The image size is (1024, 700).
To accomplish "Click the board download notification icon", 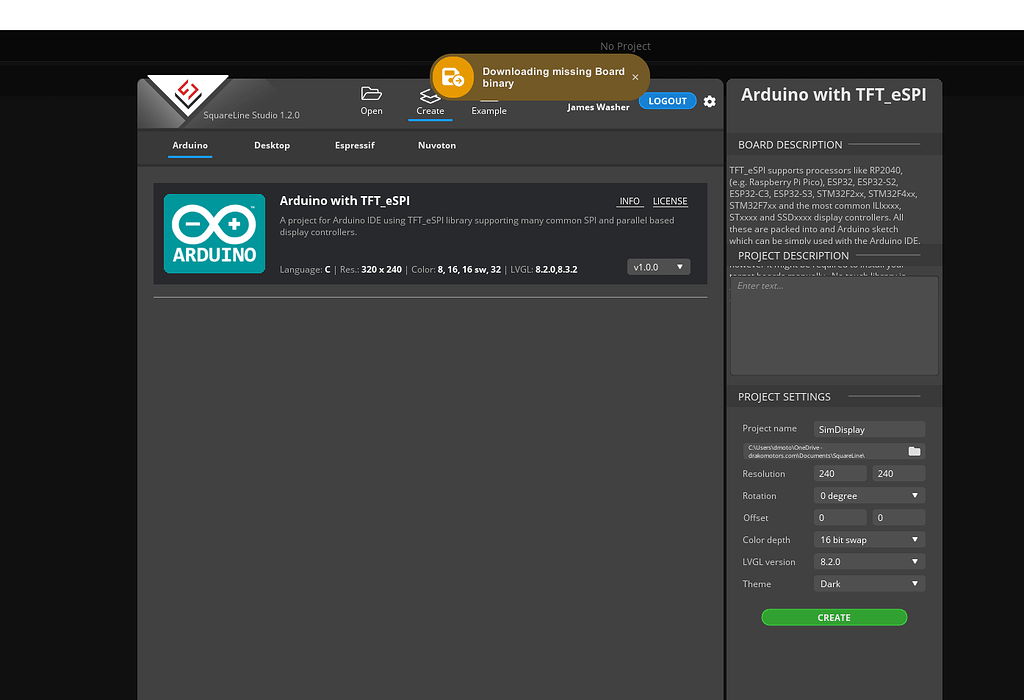I will [x=452, y=76].
